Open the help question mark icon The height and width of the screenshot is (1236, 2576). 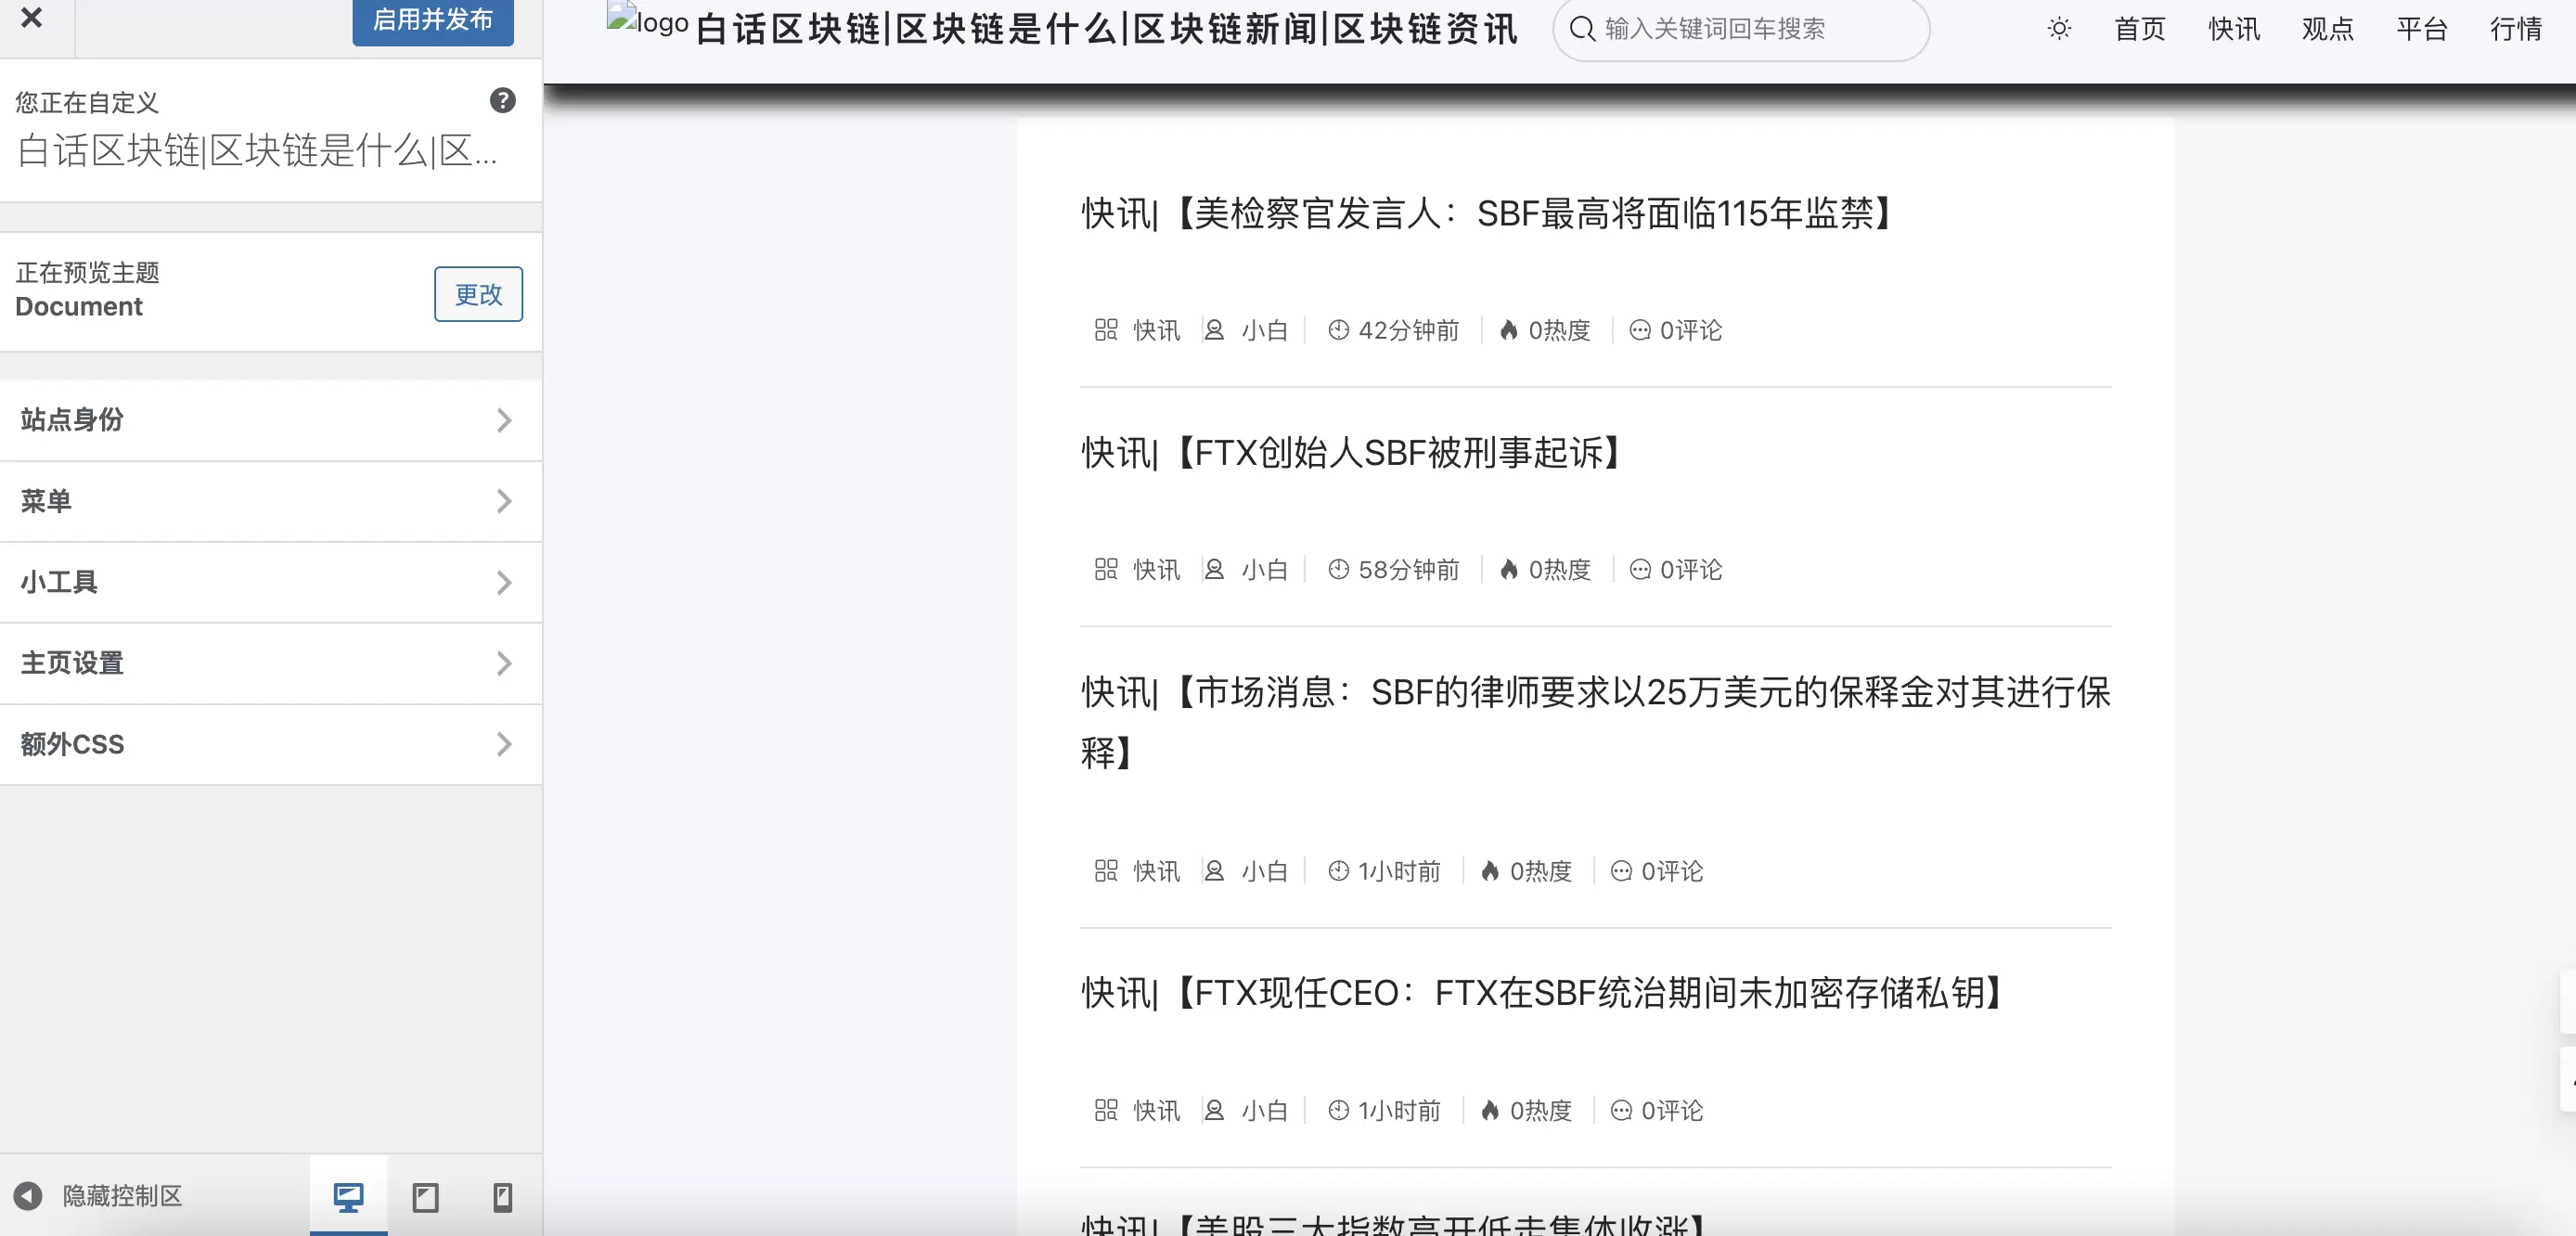503,100
